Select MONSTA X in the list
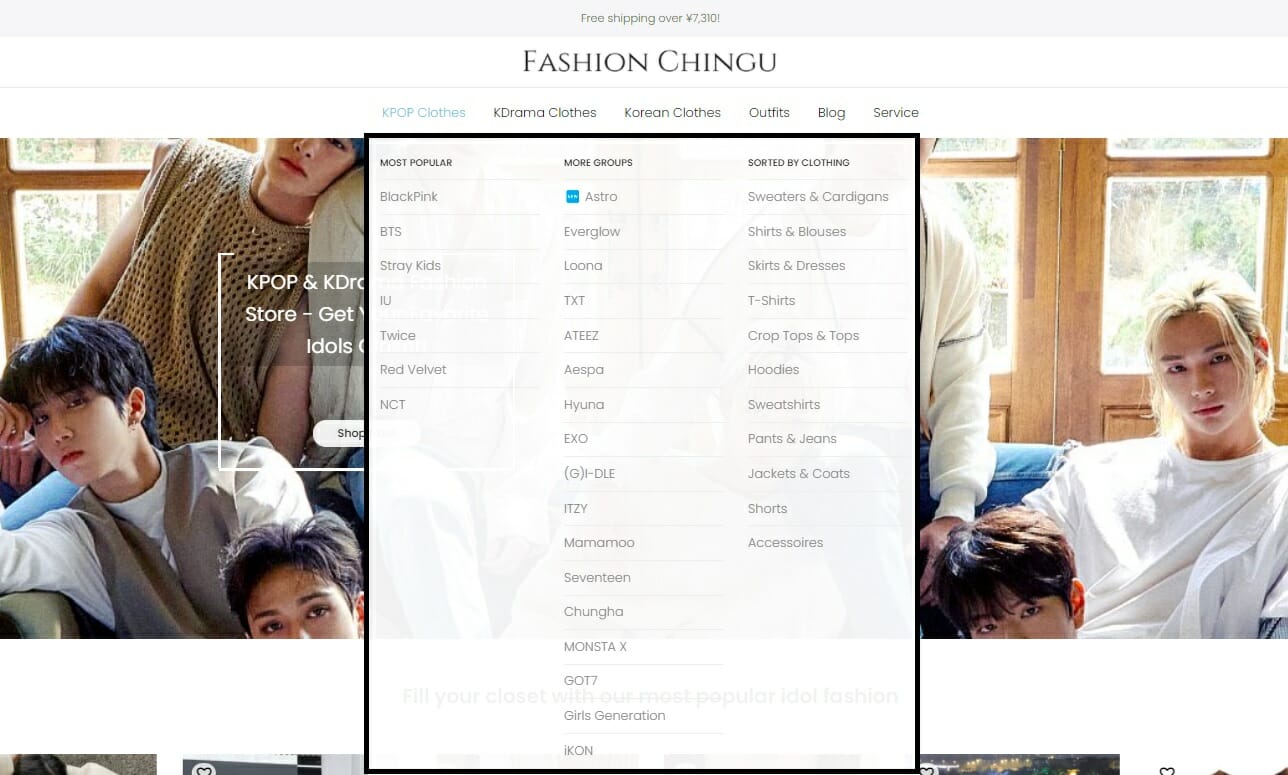The height and width of the screenshot is (775, 1288). [595, 647]
